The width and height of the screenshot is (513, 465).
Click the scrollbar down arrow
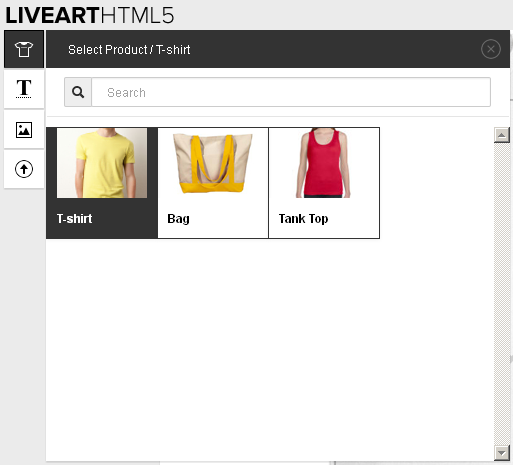pyautogui.click(x=502, y=453)
